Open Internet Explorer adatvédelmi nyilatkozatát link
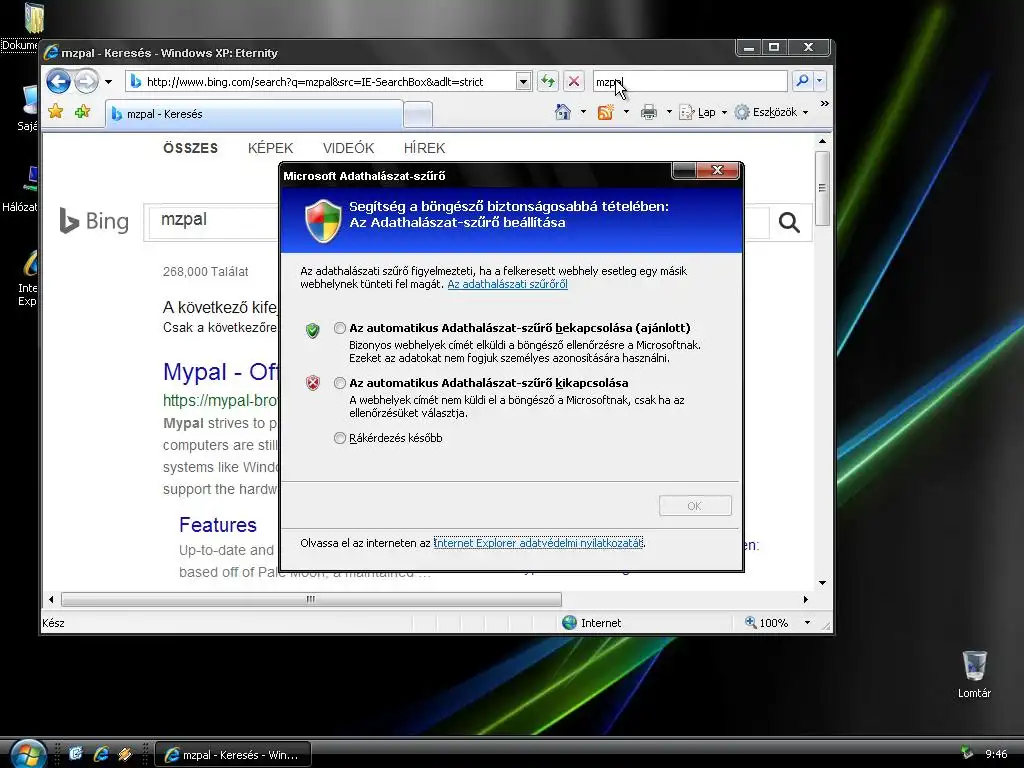Image resolution: width=1024 pixels, height=768 pixels. coord(538,543)
